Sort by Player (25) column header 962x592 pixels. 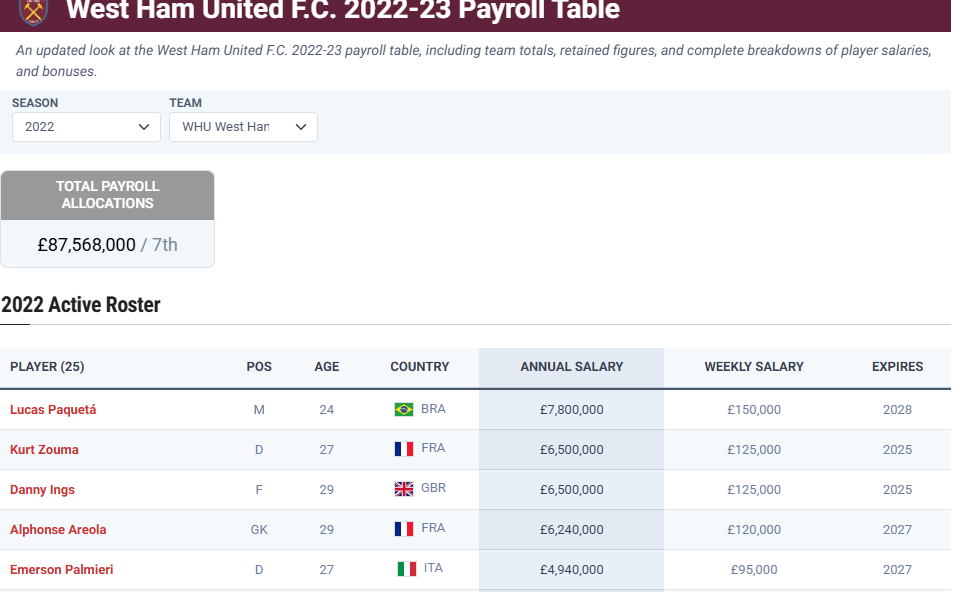coord(47,367)
